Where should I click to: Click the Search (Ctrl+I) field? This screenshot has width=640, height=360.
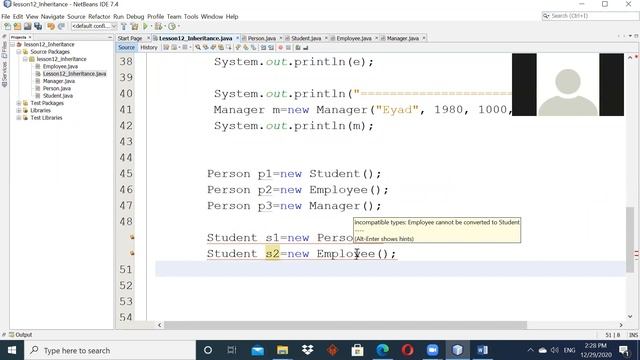pos(590,16)
